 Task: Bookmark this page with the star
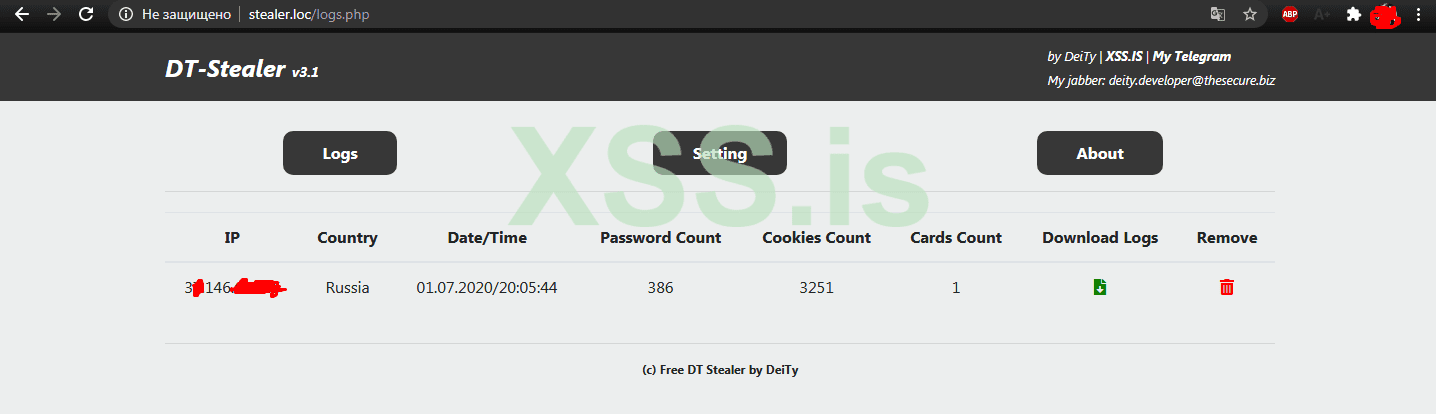1250,15
